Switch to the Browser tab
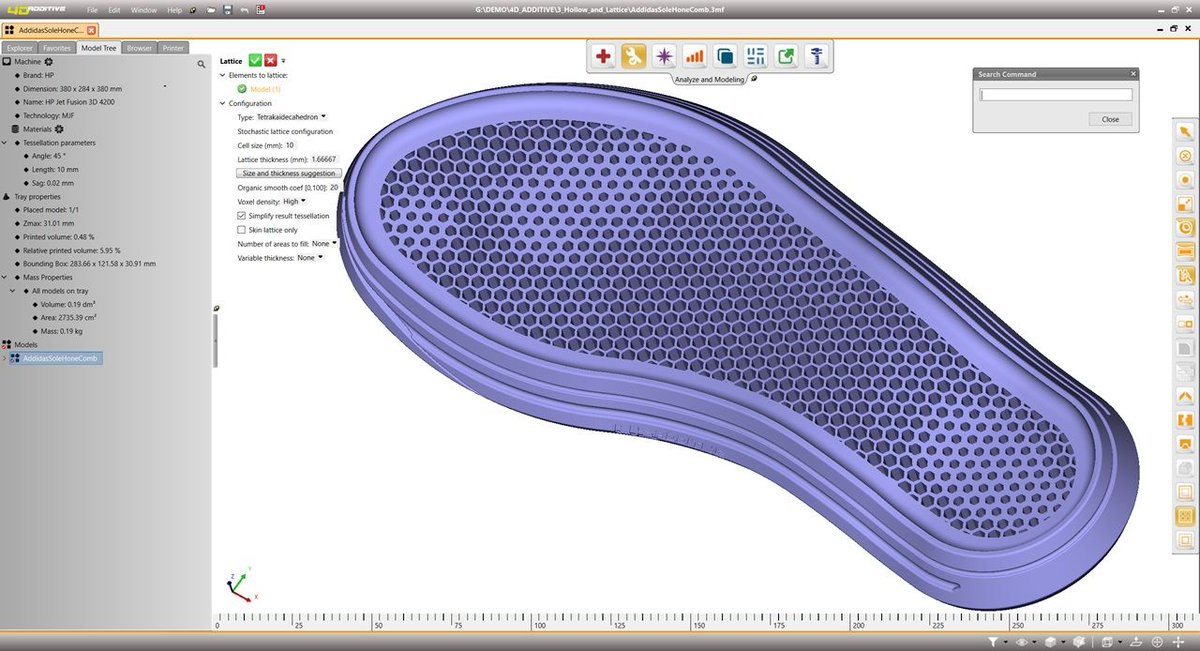 pyautogui.click(x=140, y=47)
